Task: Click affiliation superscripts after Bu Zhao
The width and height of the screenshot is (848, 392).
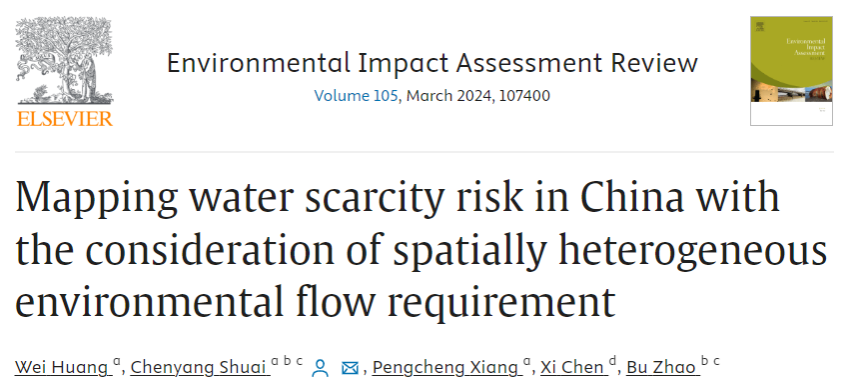Action: (710, 361)
